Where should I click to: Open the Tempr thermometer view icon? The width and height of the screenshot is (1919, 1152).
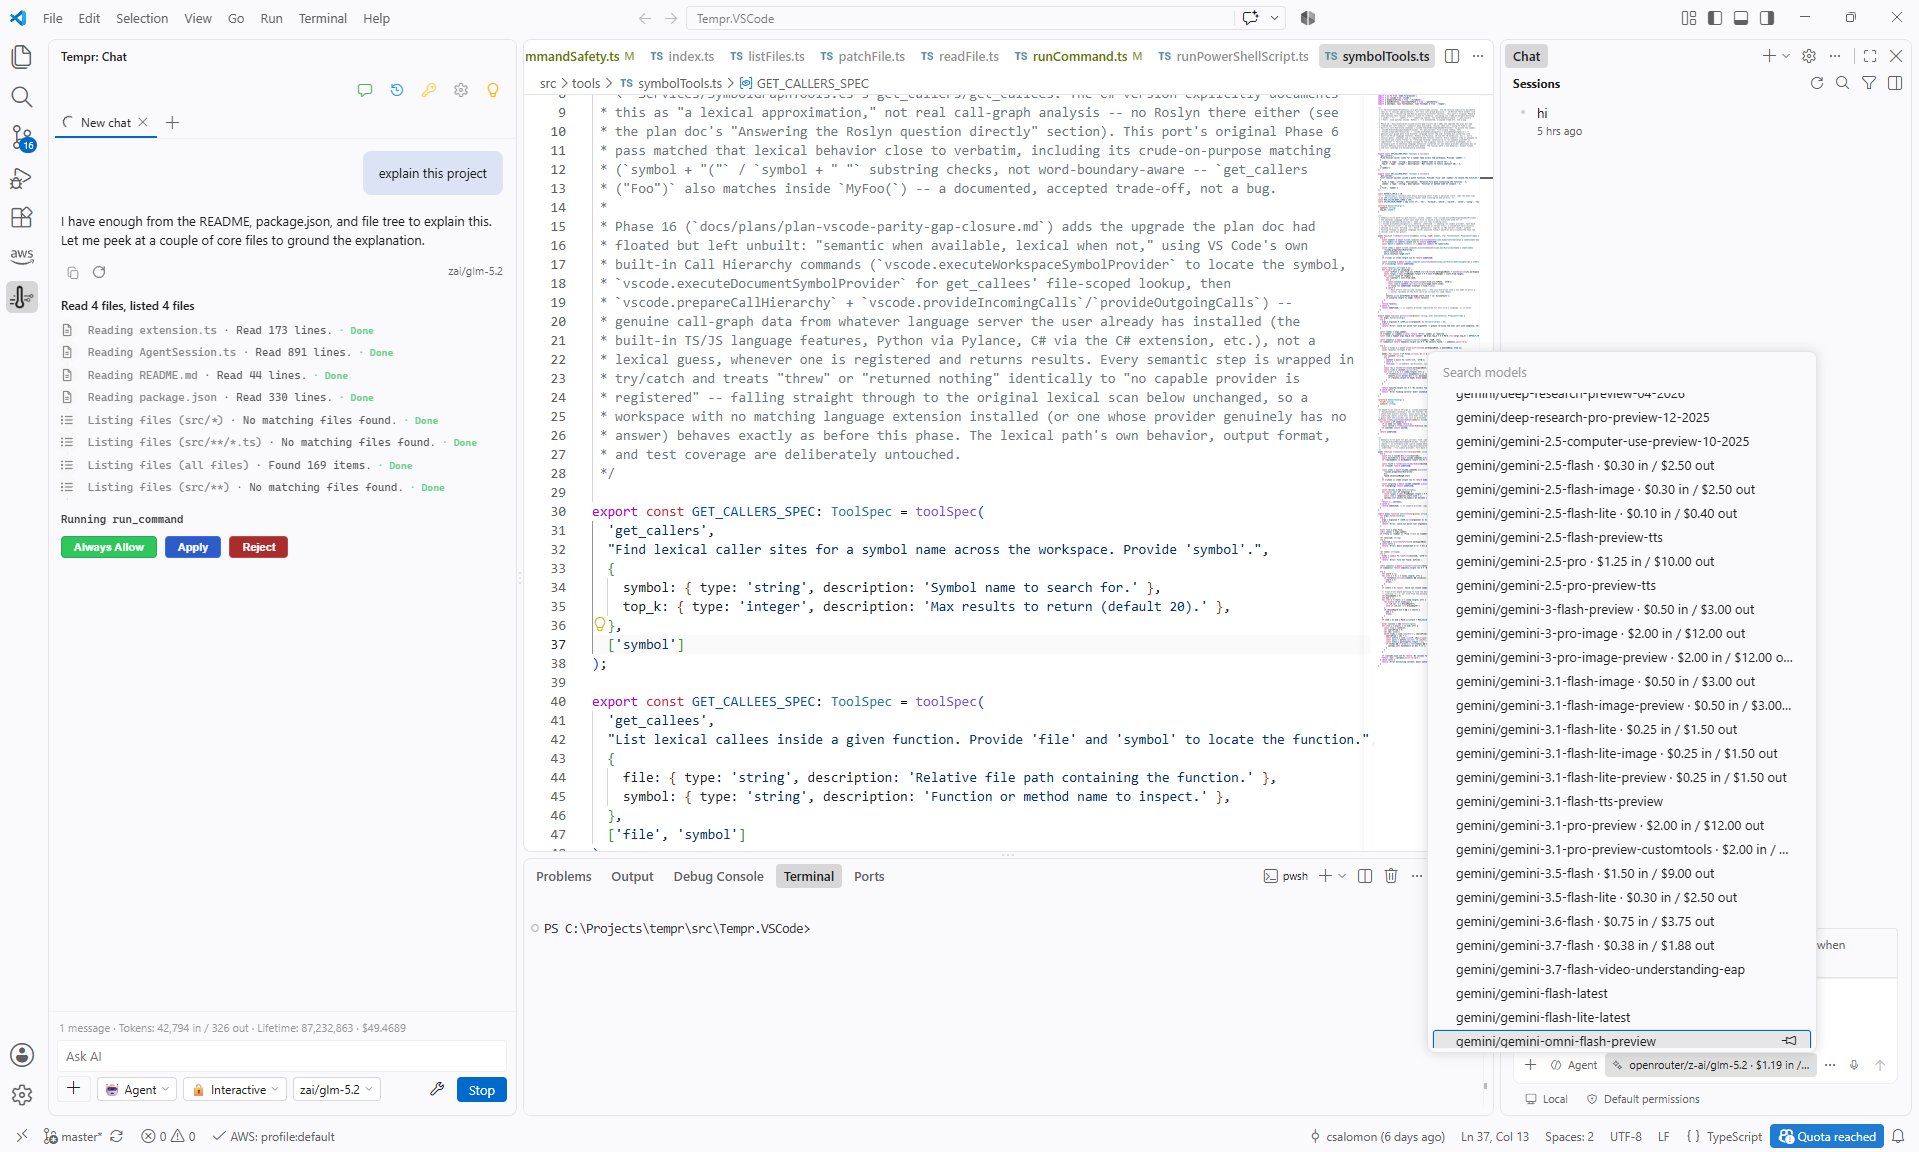pos(22,296)
